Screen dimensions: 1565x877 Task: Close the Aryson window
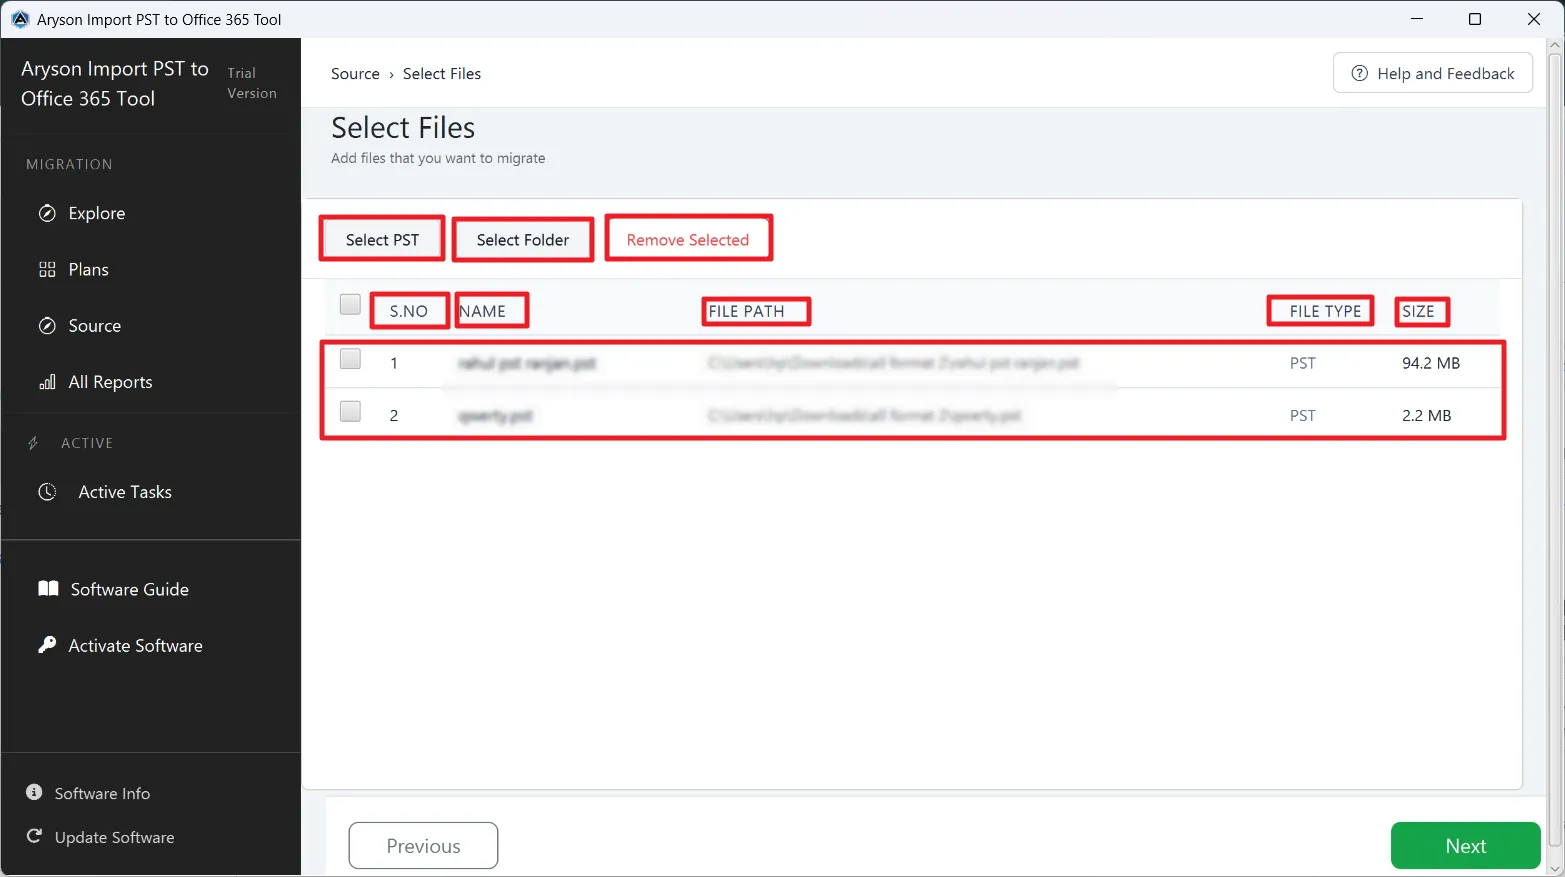[1533, 19]
